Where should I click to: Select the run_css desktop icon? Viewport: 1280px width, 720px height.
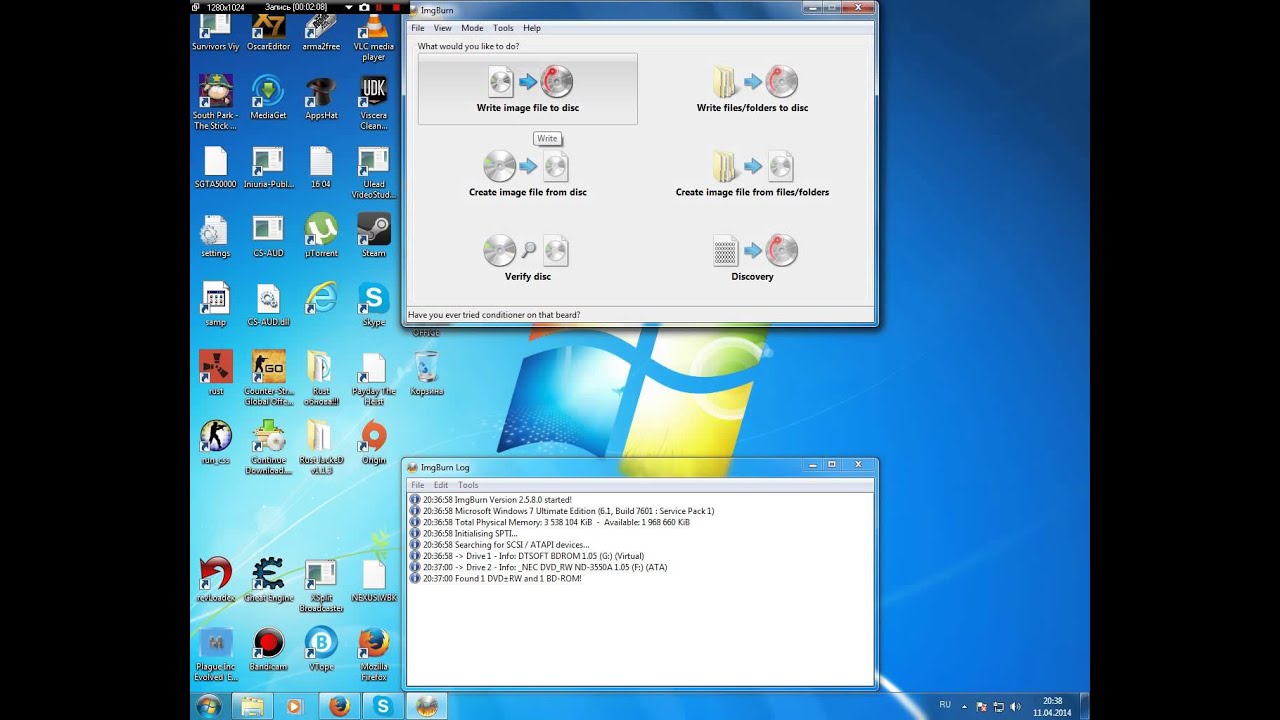tap(216, 442)
